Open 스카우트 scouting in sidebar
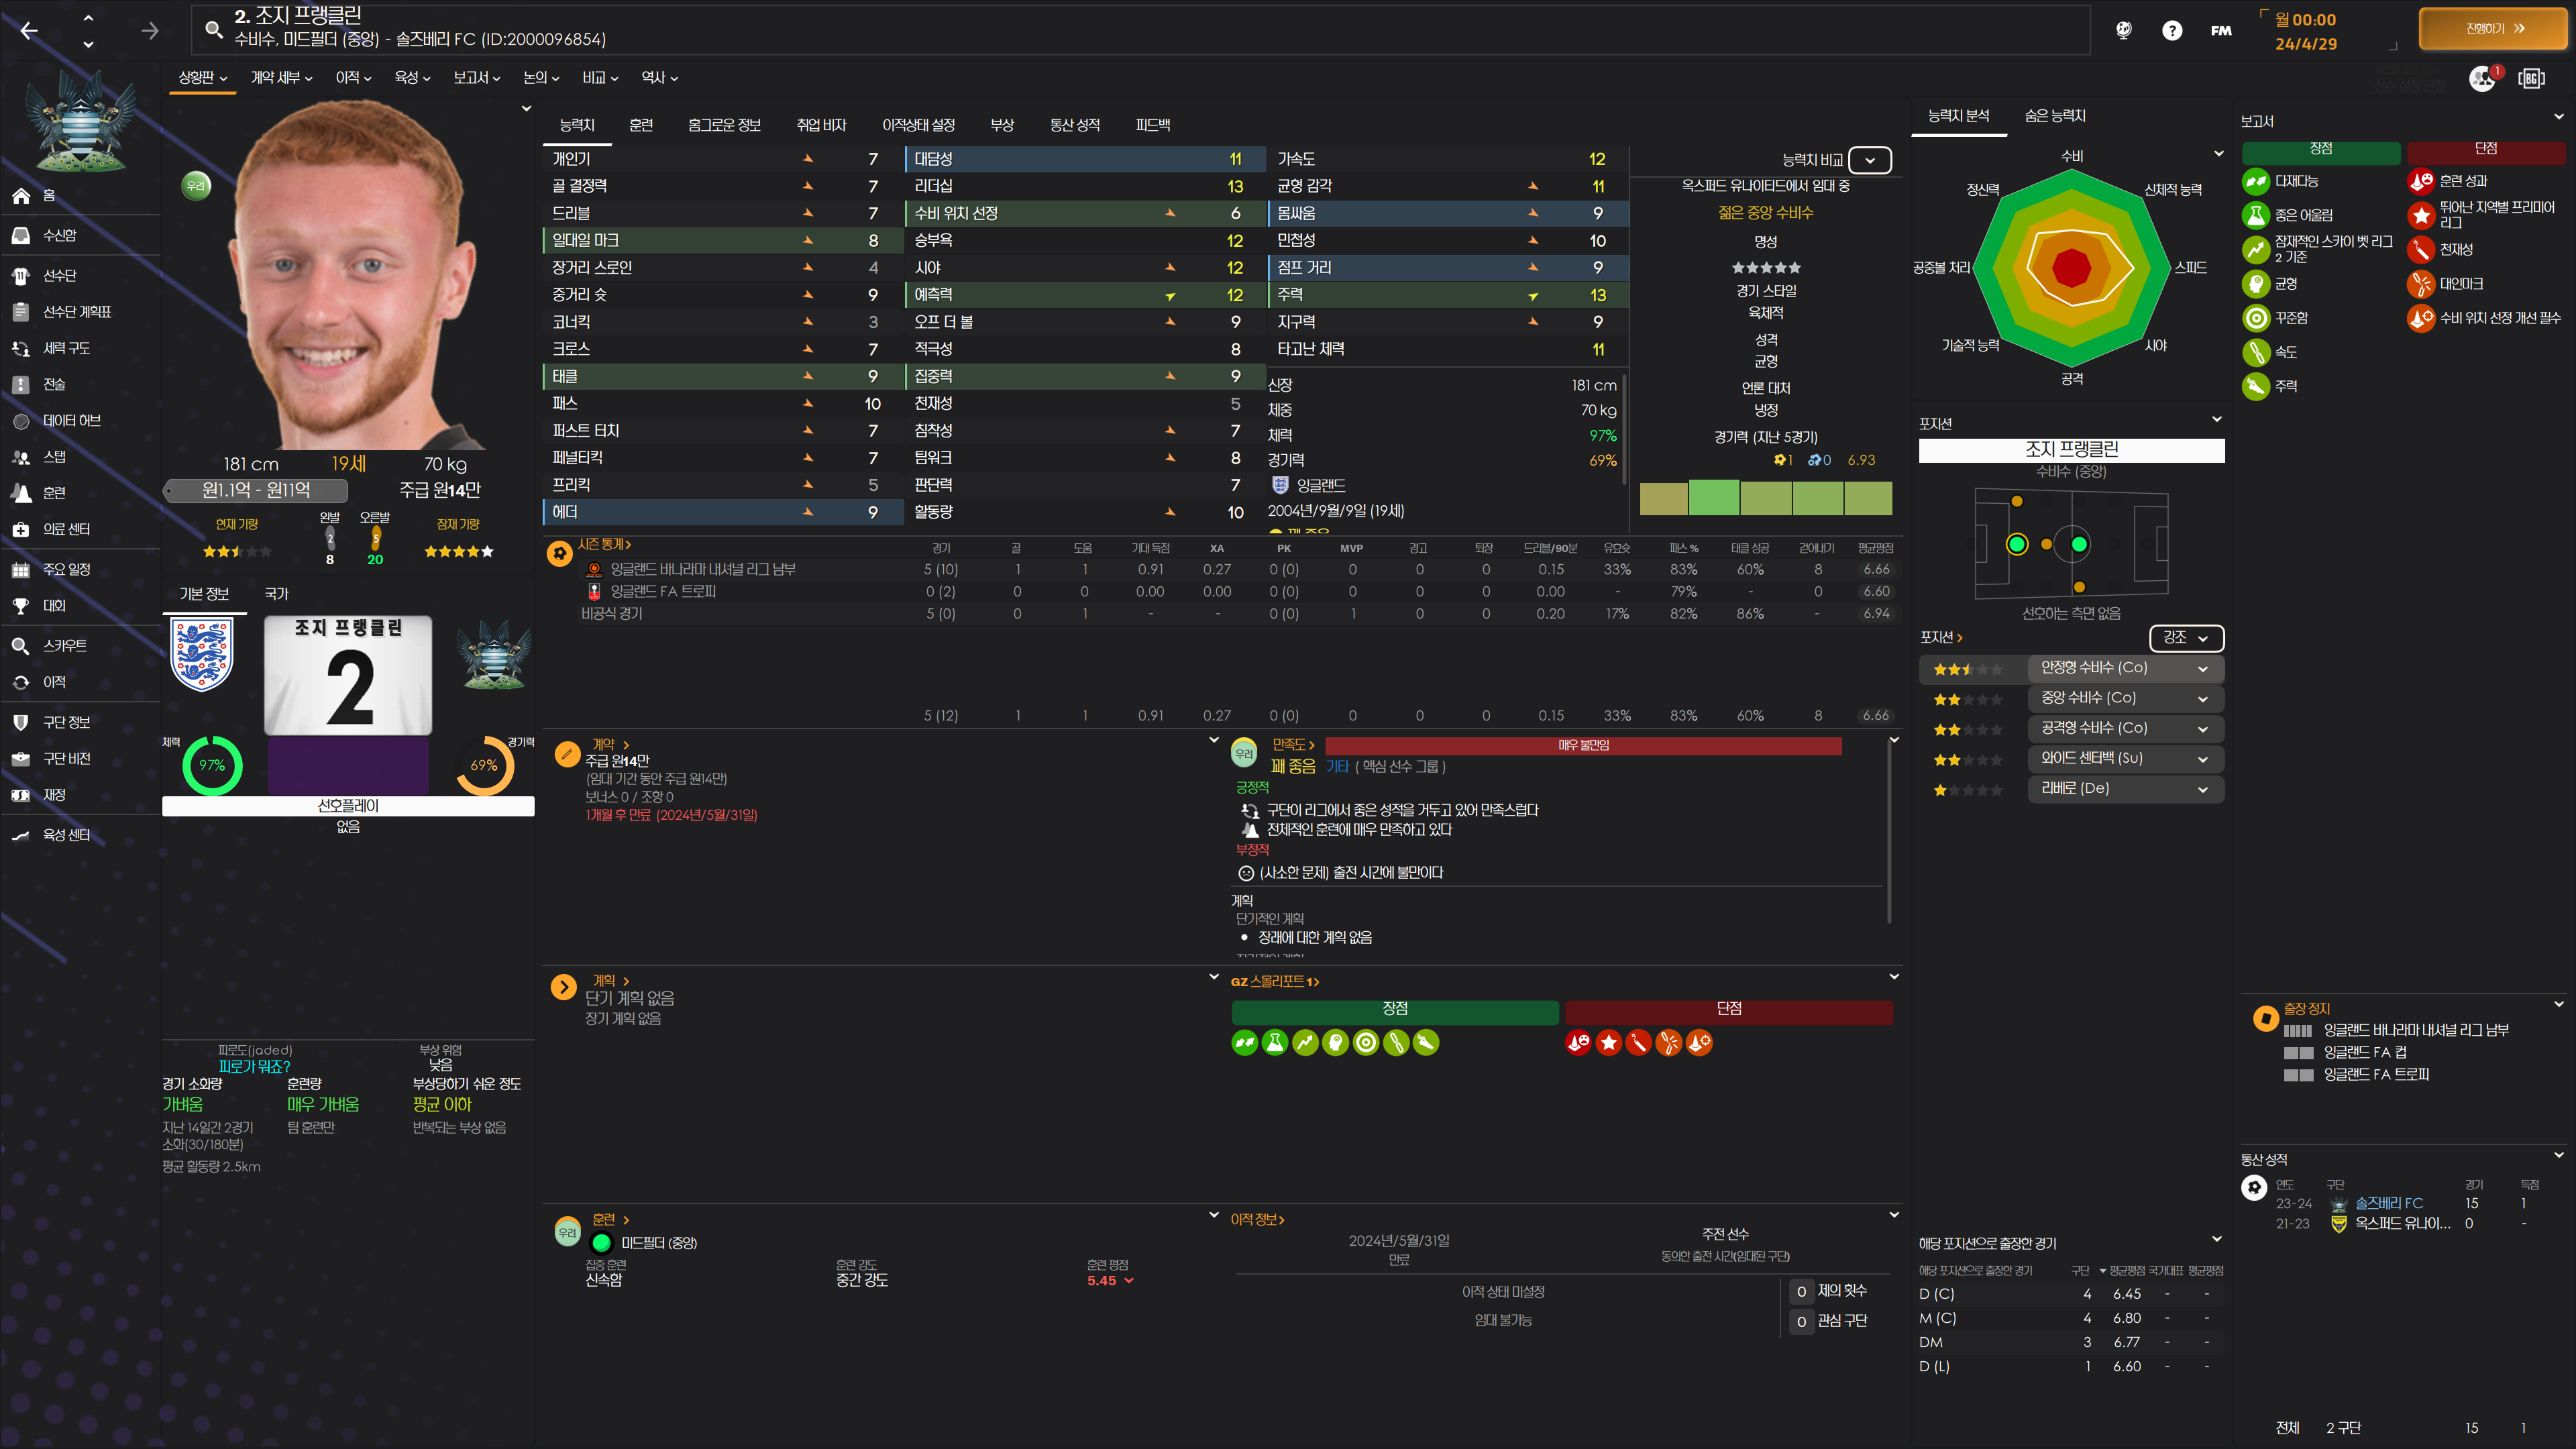Image resolution: width=2576 pixels, height=1449 pixels. 64,646
